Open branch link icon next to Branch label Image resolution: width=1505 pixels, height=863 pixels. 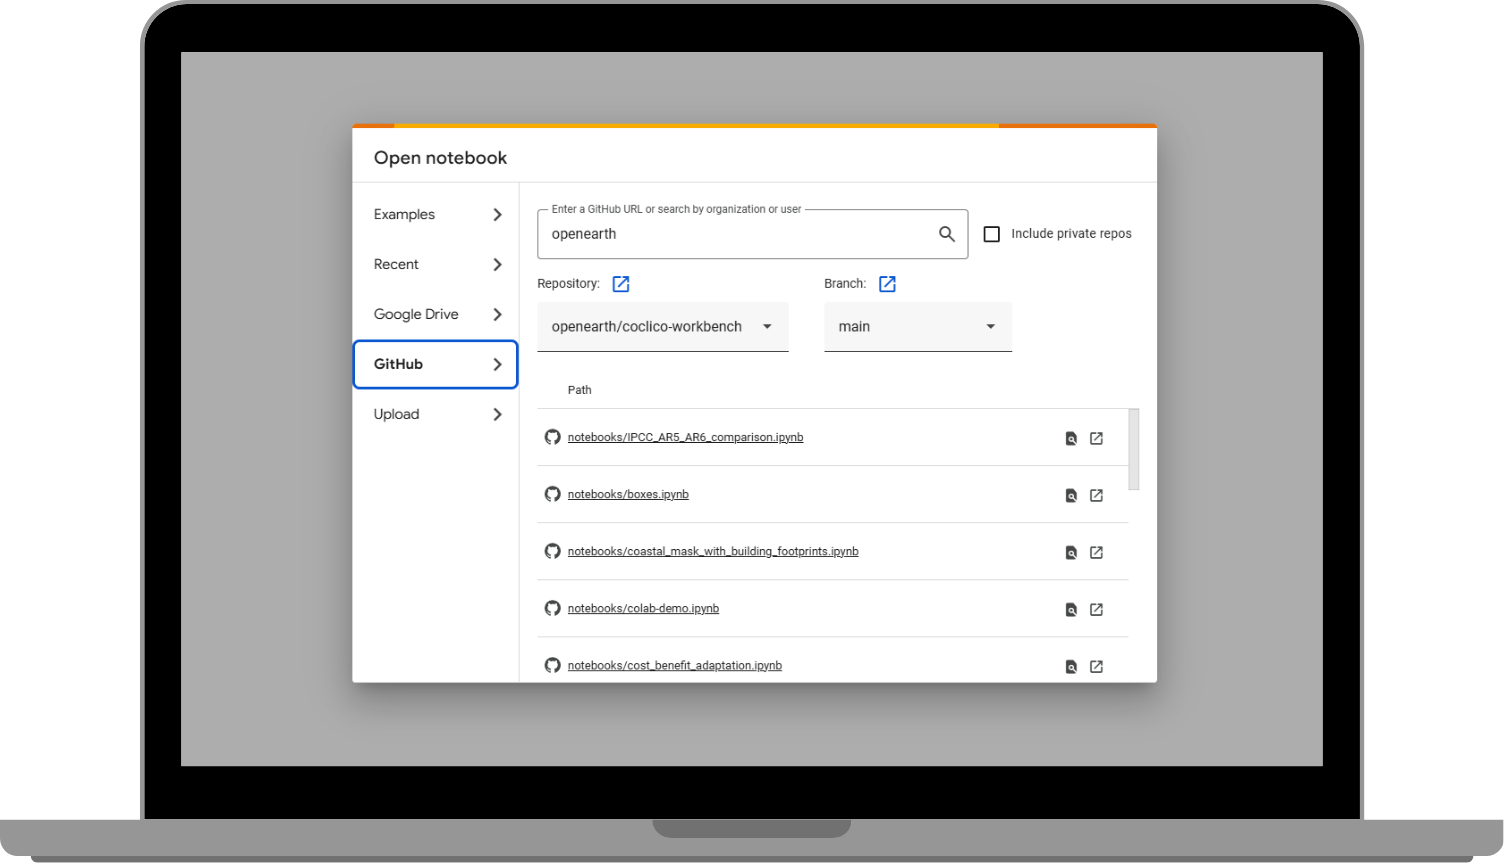click(887, 284)
